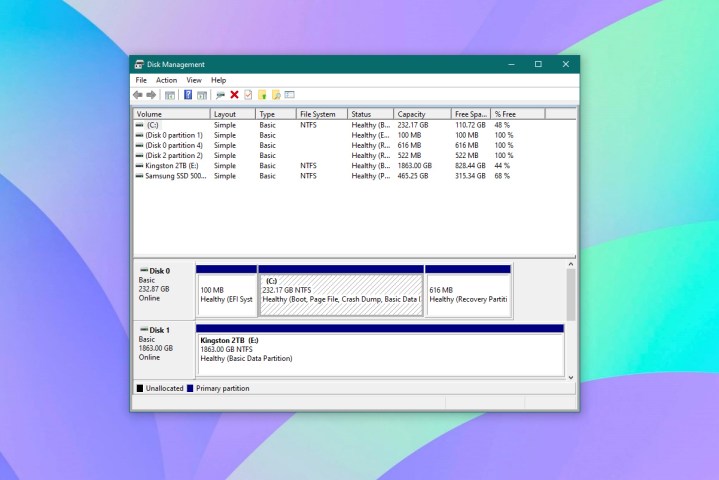Screen dimensions: 719x480
Task: Click the yellow folder Open toolbar icon
Action: pyautogui.click(x=262, y=95)
